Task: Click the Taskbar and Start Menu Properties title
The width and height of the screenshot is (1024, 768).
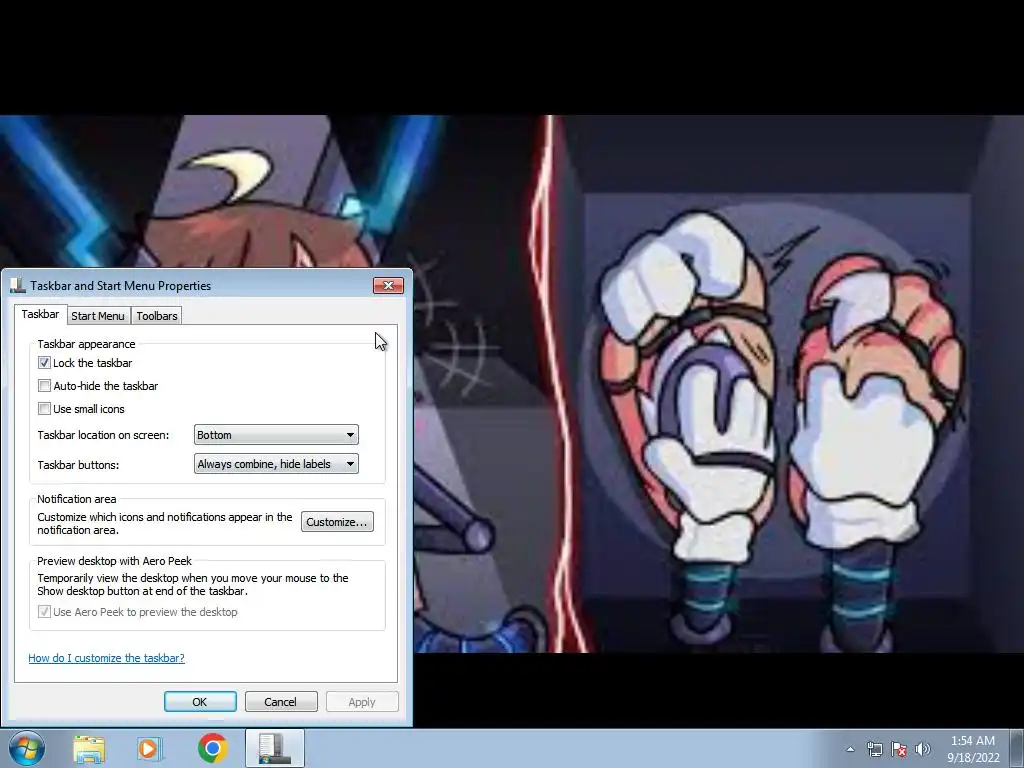Action: [x=121, y=285]
